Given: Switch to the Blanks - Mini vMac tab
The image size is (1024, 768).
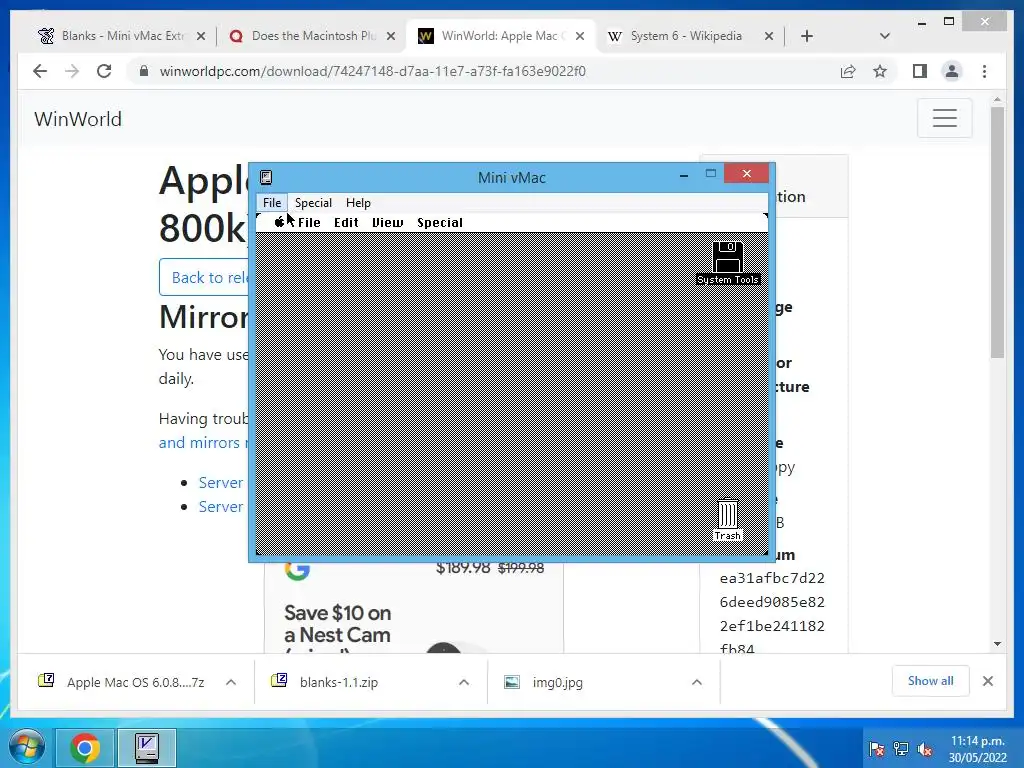Looking at the screenshot, I should coord(121,36).
